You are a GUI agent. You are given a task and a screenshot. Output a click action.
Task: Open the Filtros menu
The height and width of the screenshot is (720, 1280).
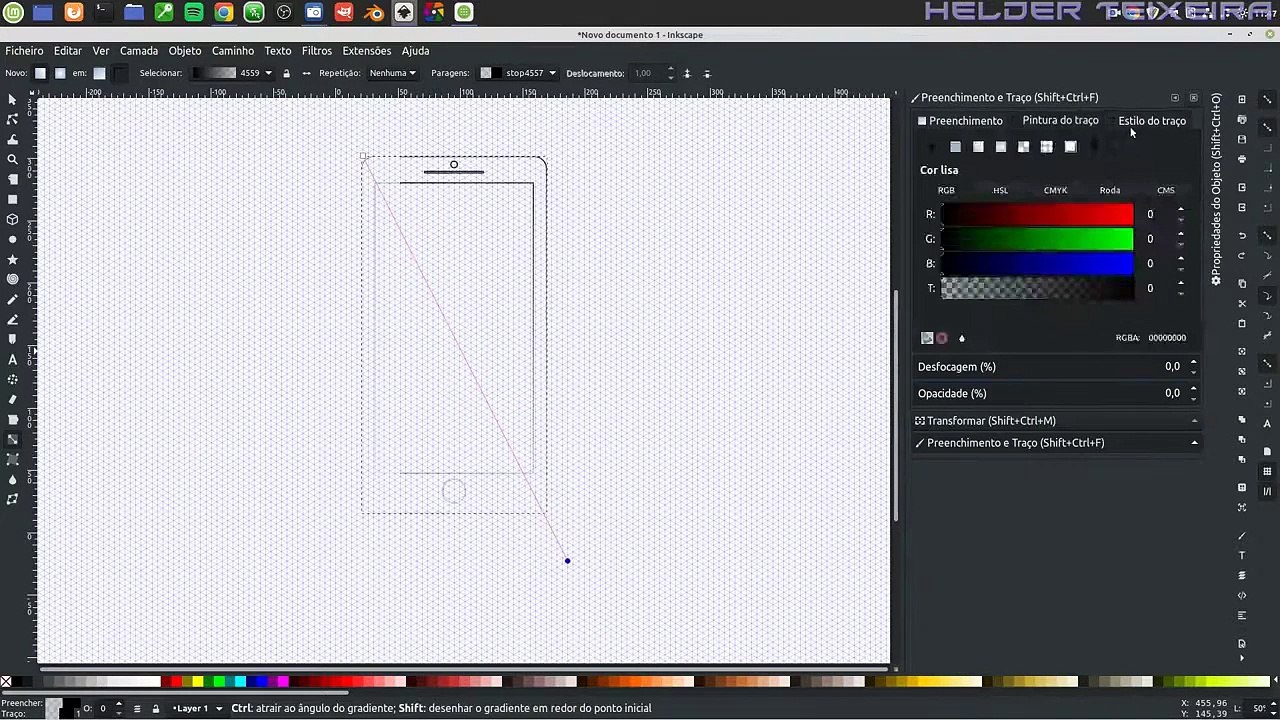click(x=316, y=51)
